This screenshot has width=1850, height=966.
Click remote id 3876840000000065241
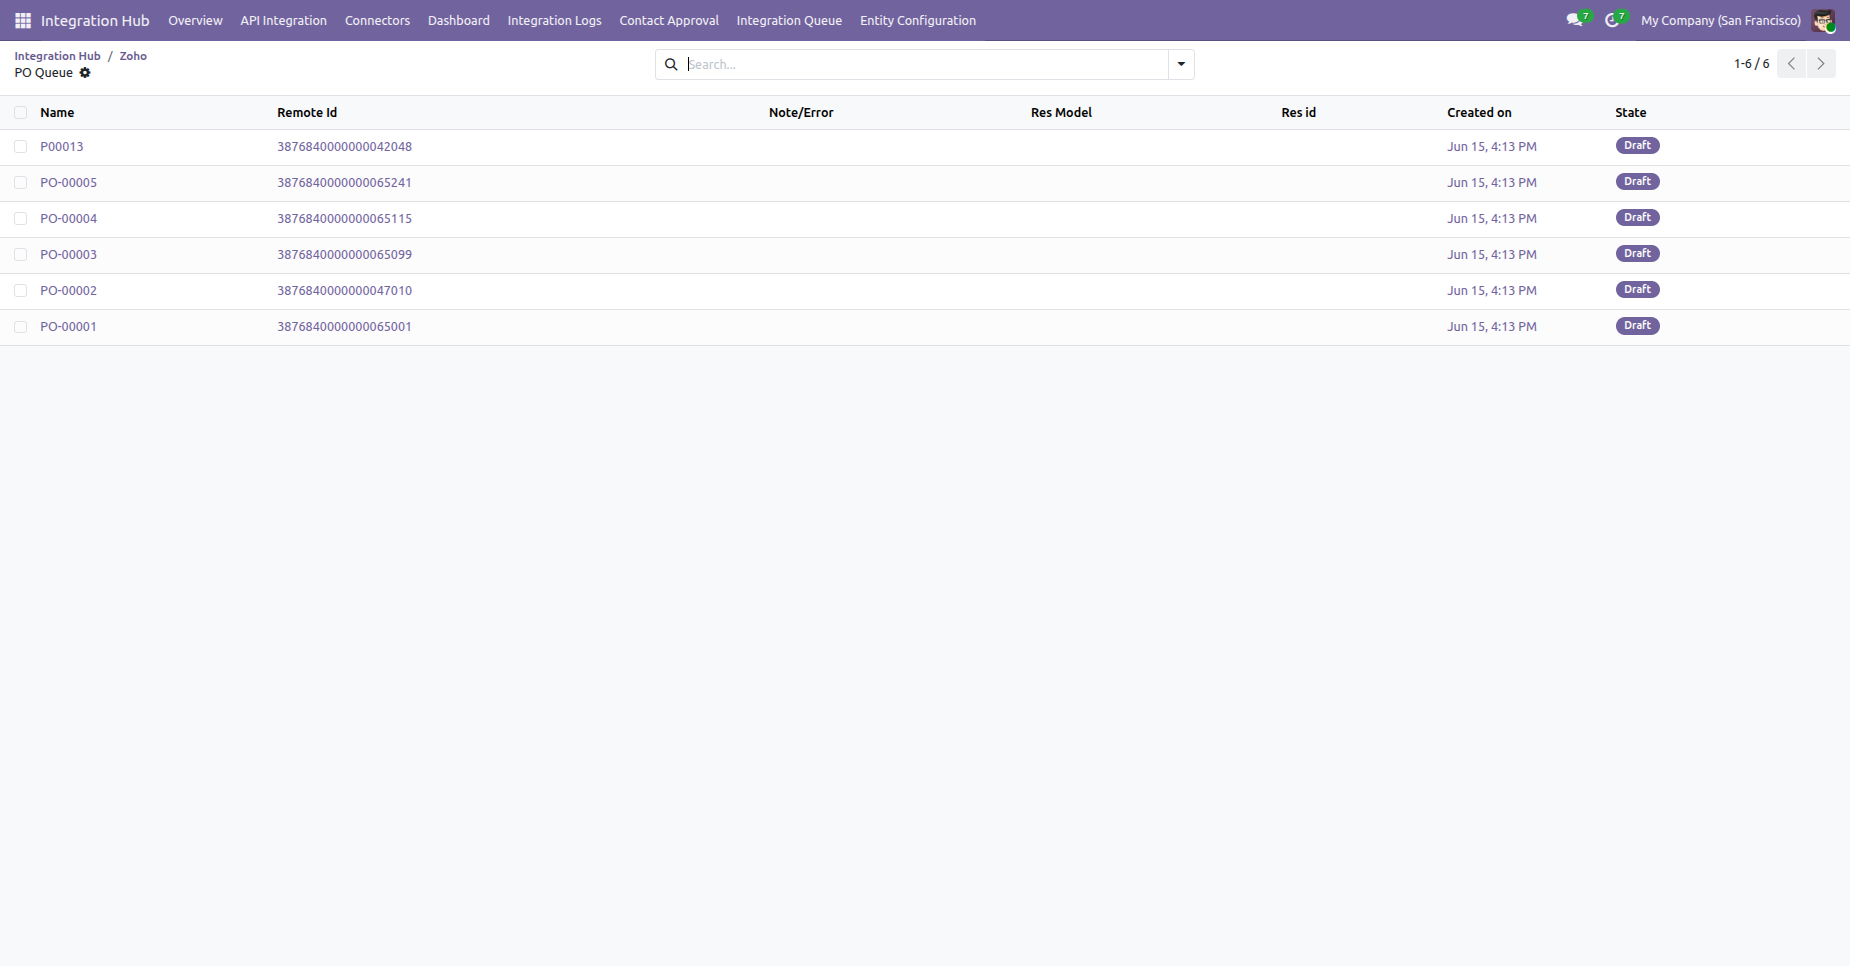344,183
